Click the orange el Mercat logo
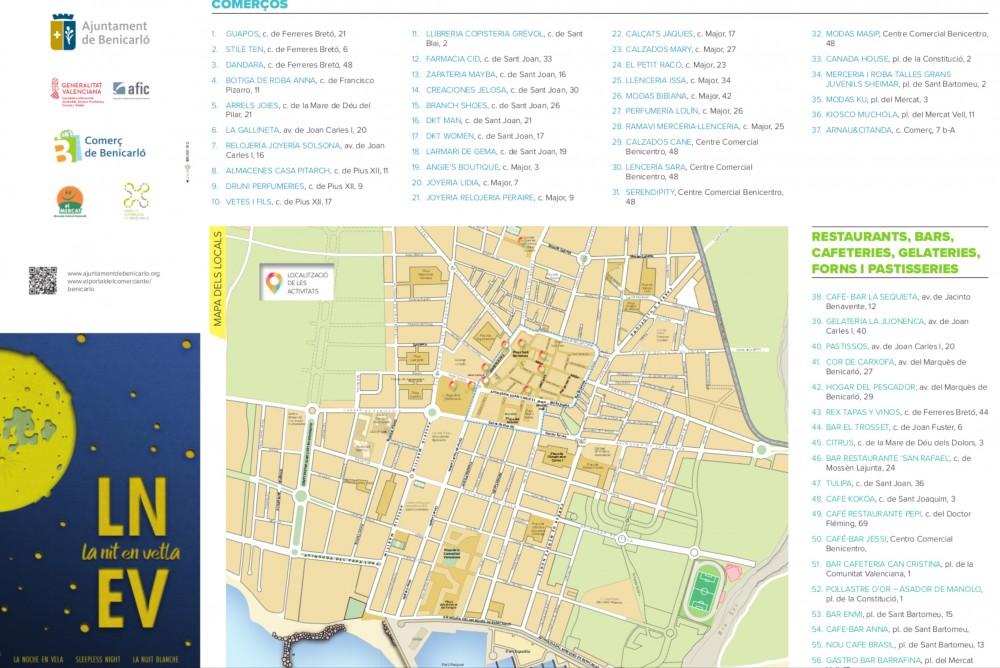 point(73,199)
